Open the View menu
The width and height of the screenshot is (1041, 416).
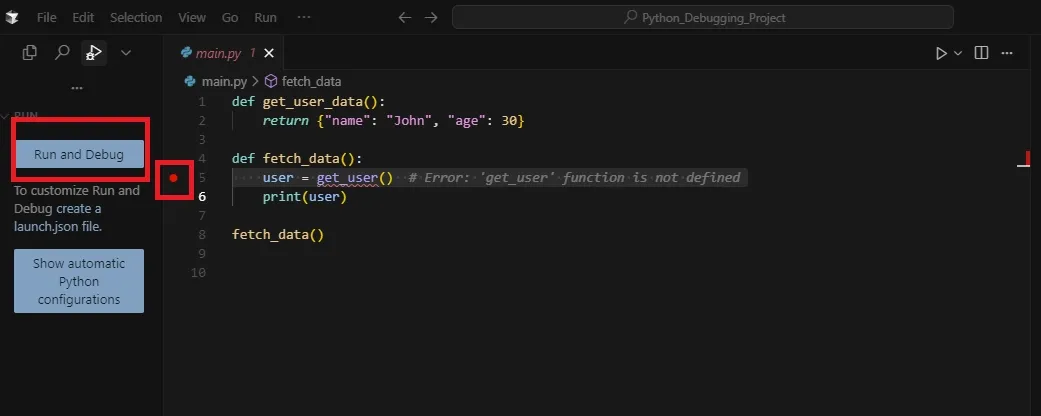pos(192,18)
